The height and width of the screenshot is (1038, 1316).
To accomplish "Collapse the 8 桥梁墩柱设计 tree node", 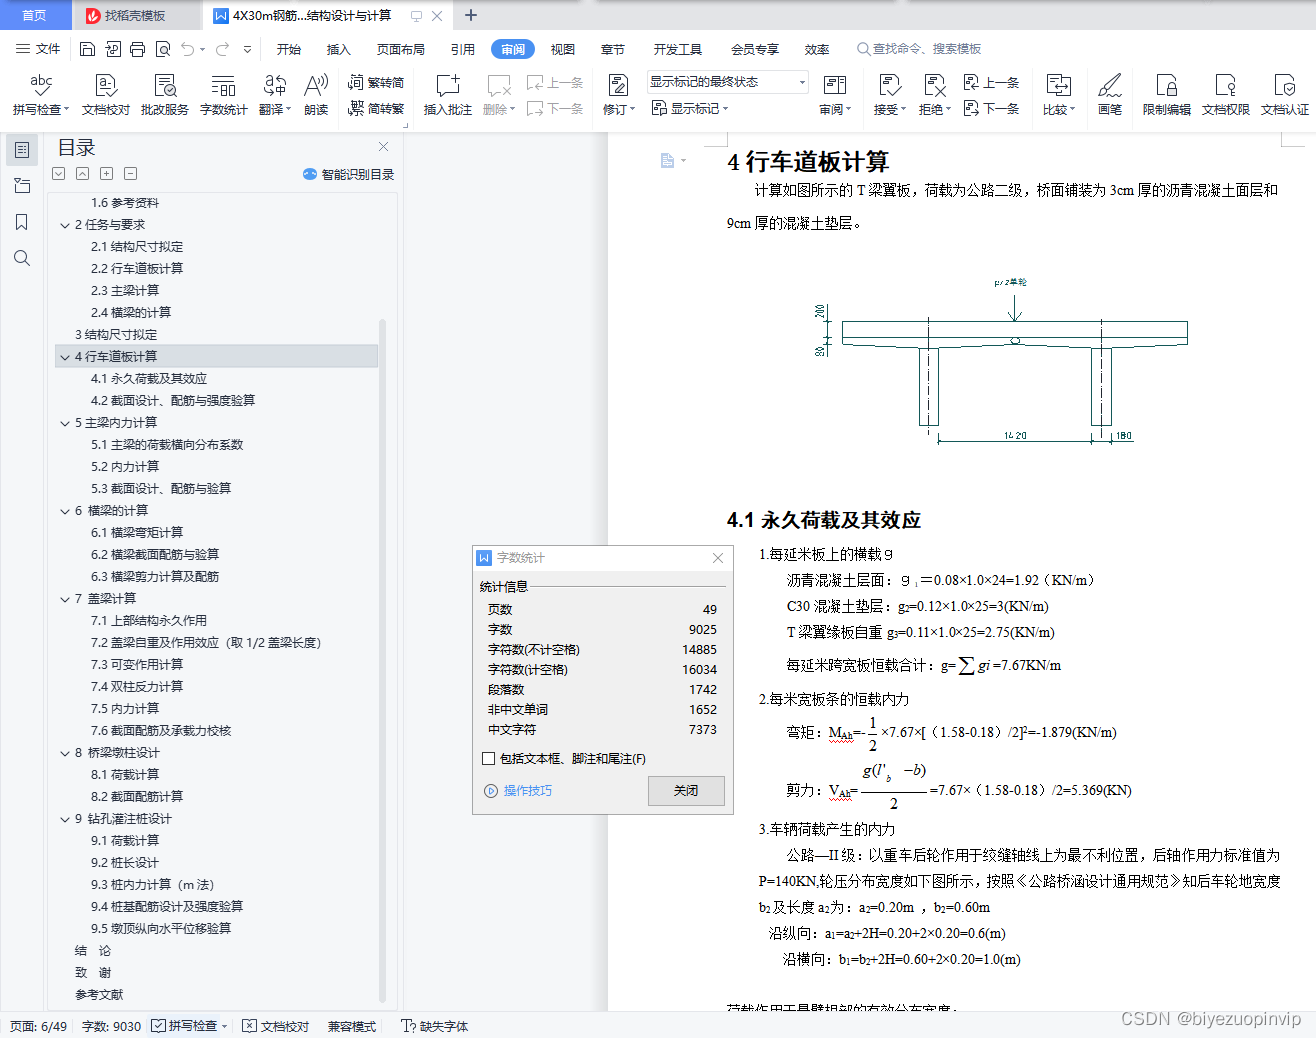I will pyautogui.click(x=65, y=753).
